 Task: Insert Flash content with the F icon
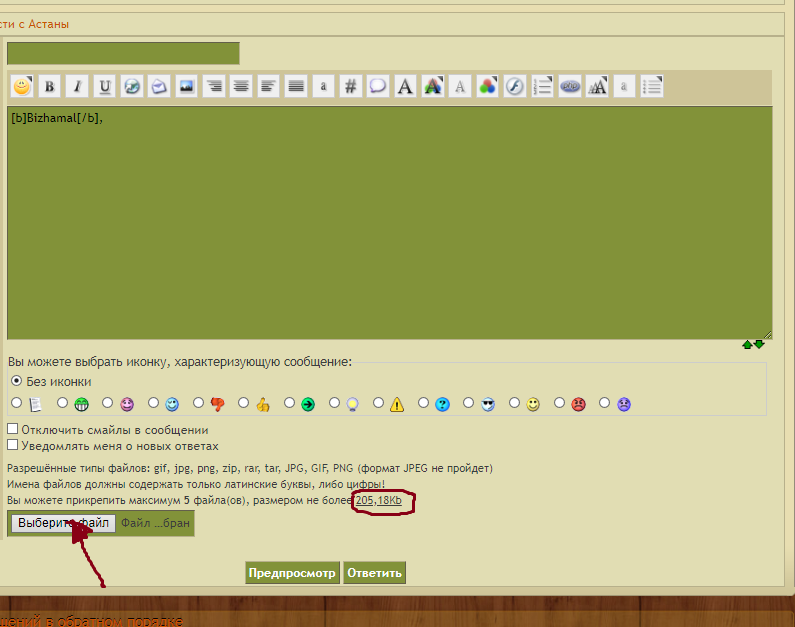[x=514, y=86]
